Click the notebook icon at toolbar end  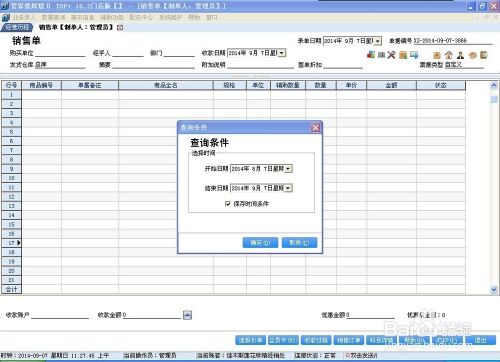484,55
